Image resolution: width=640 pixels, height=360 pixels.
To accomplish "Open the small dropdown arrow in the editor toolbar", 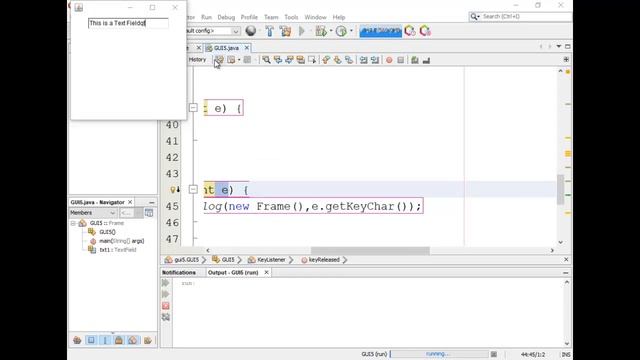I will coord(239,60).
